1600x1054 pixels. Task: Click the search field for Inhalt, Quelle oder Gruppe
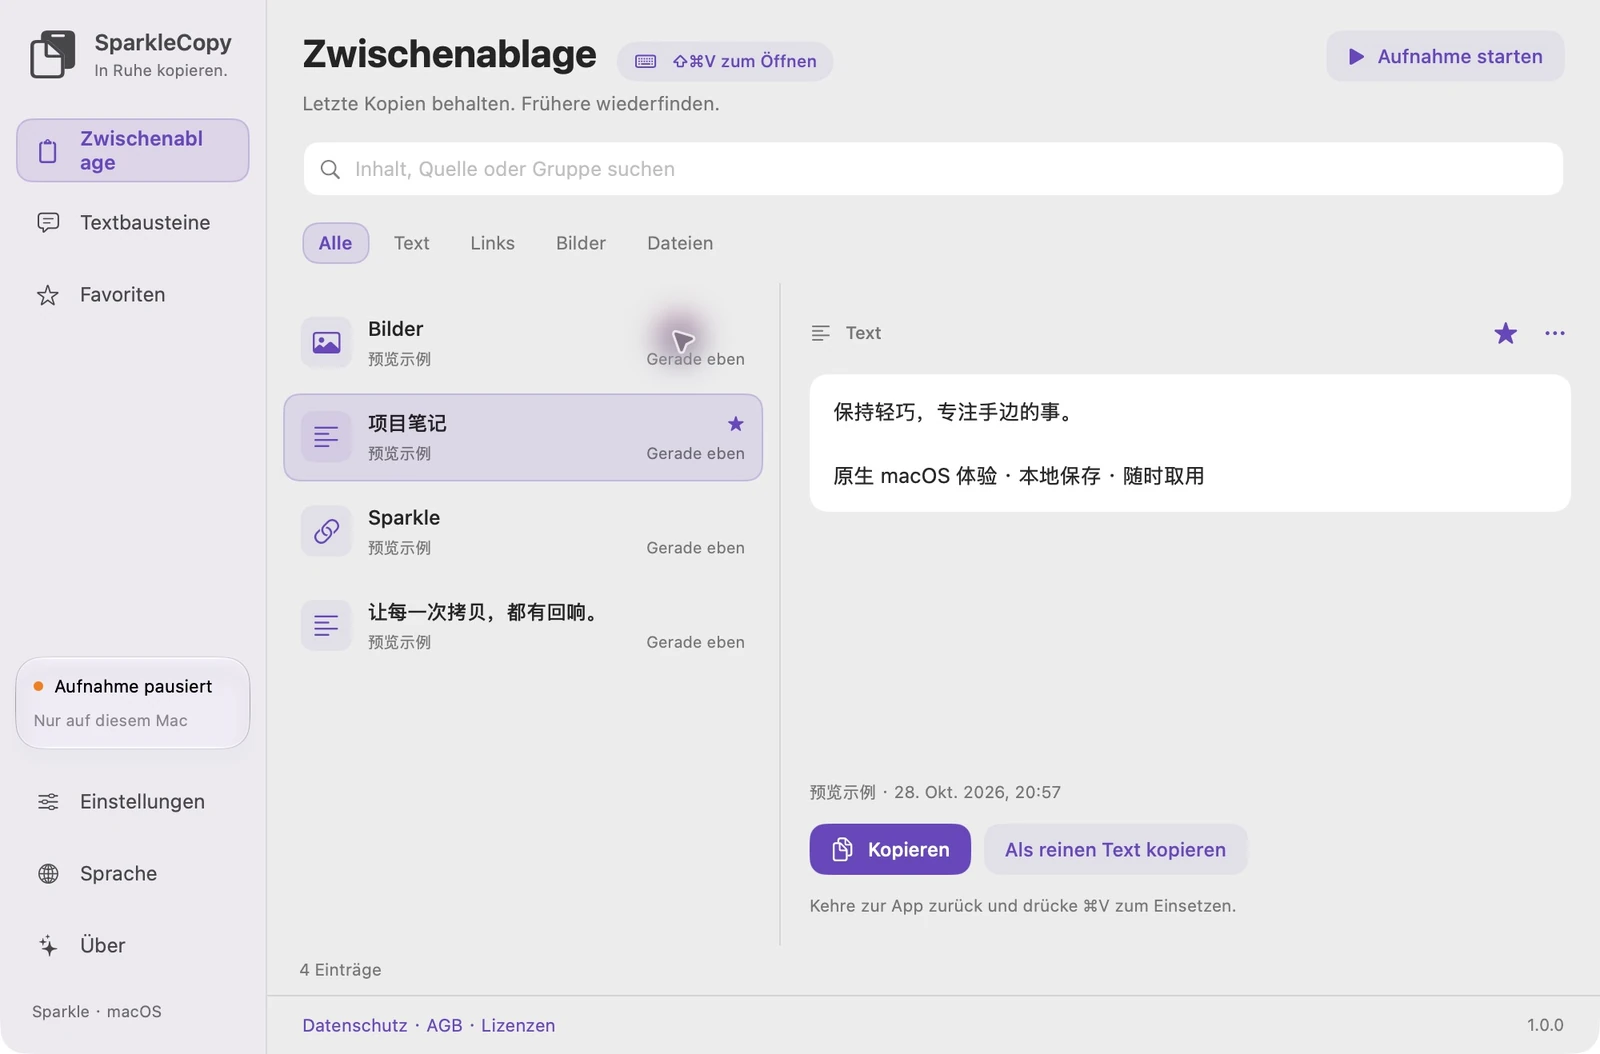[933, 169]
